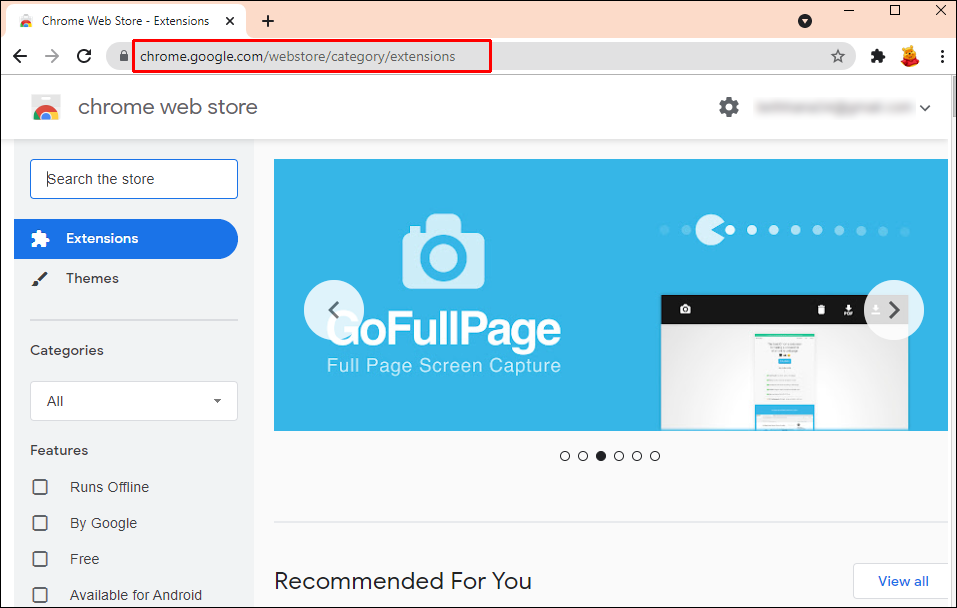Image resolution: width=957 pixels, height=608 pixels.
Task: Click the Chrome Web Store logo
Action: 46,107
